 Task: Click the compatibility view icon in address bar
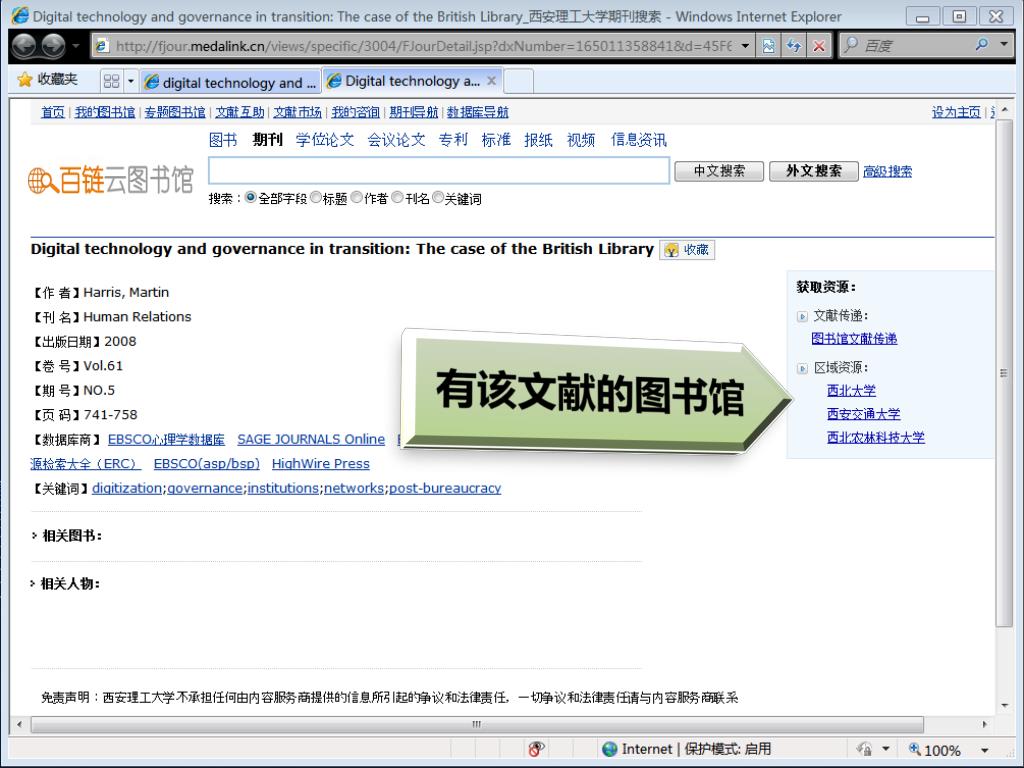coord(769,46)
